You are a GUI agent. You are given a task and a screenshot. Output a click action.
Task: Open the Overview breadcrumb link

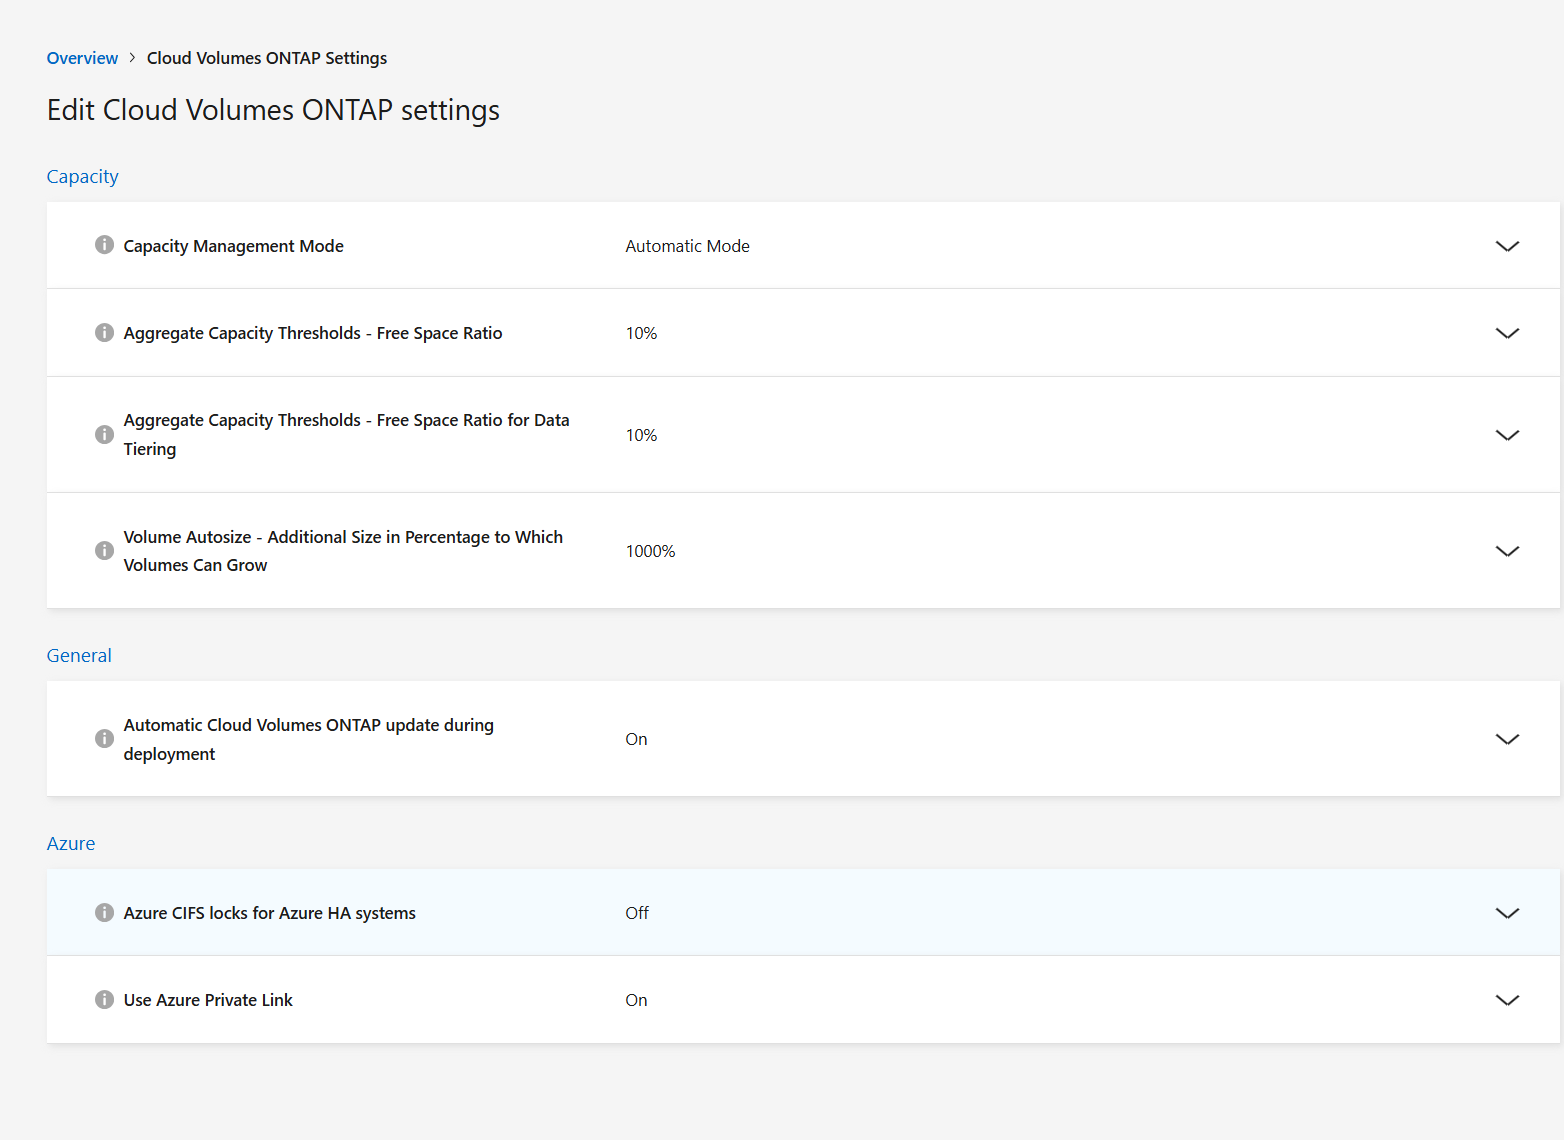82,57
